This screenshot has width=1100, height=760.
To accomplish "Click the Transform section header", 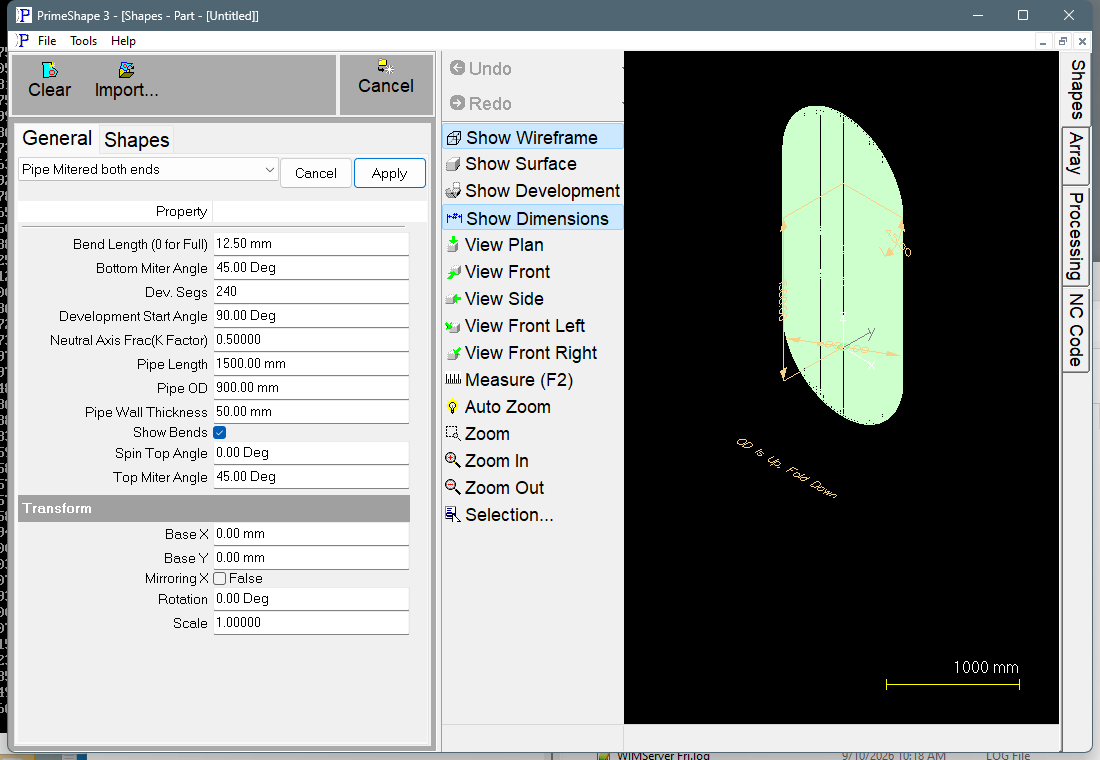I will [x=213, y=508].
